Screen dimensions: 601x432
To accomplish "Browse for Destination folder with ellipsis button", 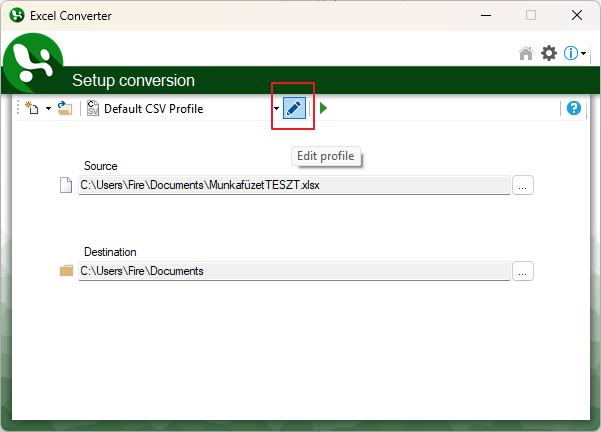I will pos(522,271).
